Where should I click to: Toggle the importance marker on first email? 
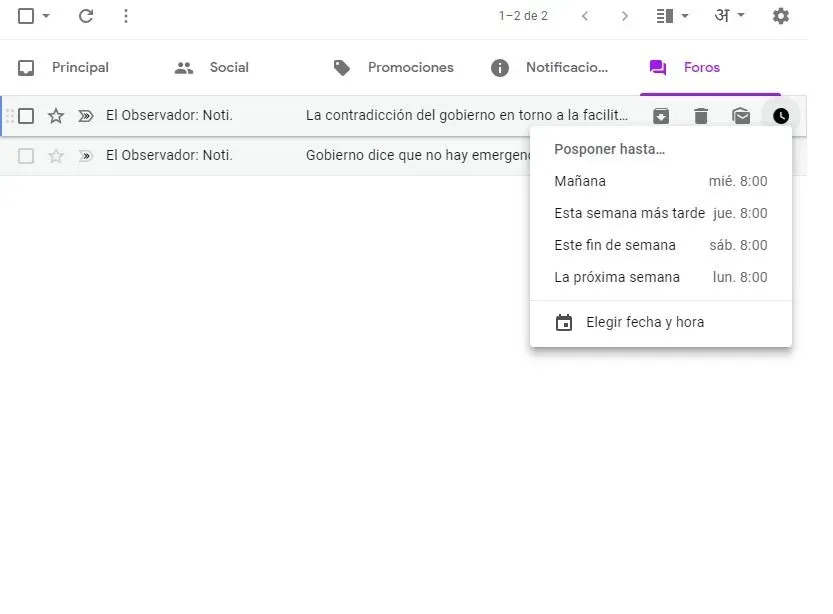(86, 116)
